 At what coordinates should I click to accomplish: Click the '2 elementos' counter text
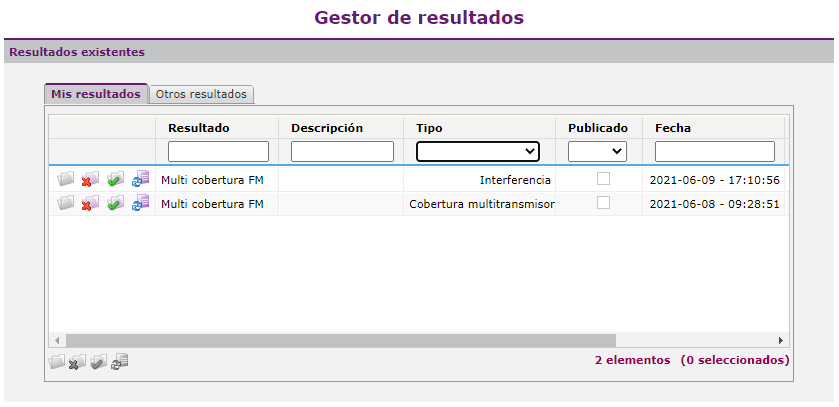pyautogui.click(x=632, y=360)
